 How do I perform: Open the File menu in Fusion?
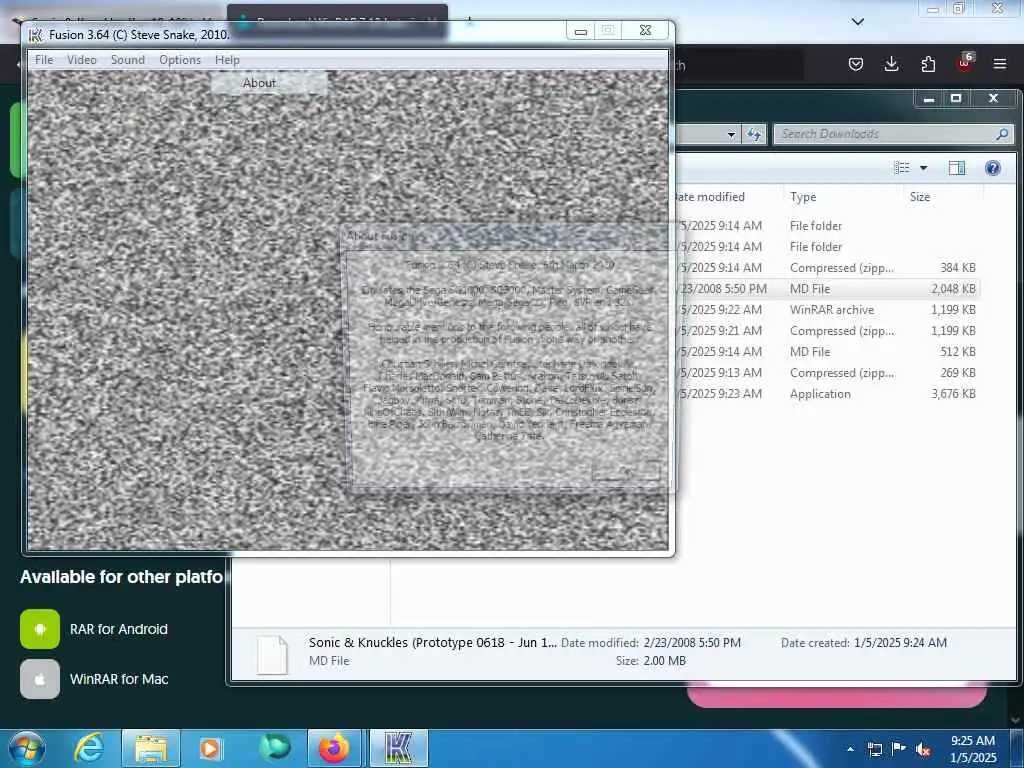44,60
